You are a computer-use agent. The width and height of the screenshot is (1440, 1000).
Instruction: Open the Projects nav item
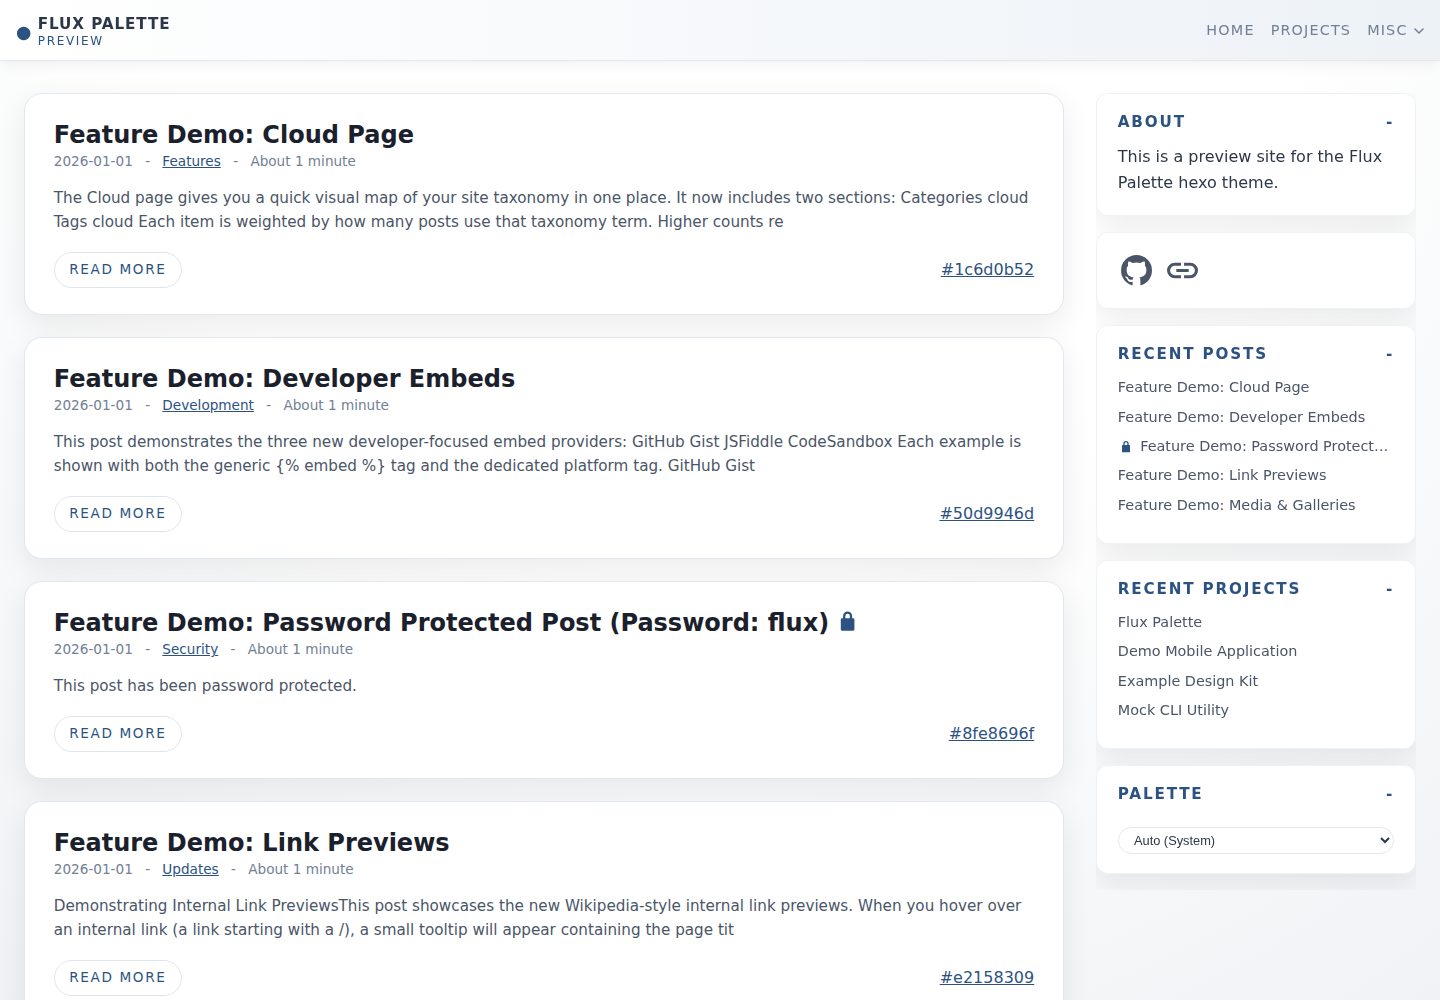point(1310,30)
